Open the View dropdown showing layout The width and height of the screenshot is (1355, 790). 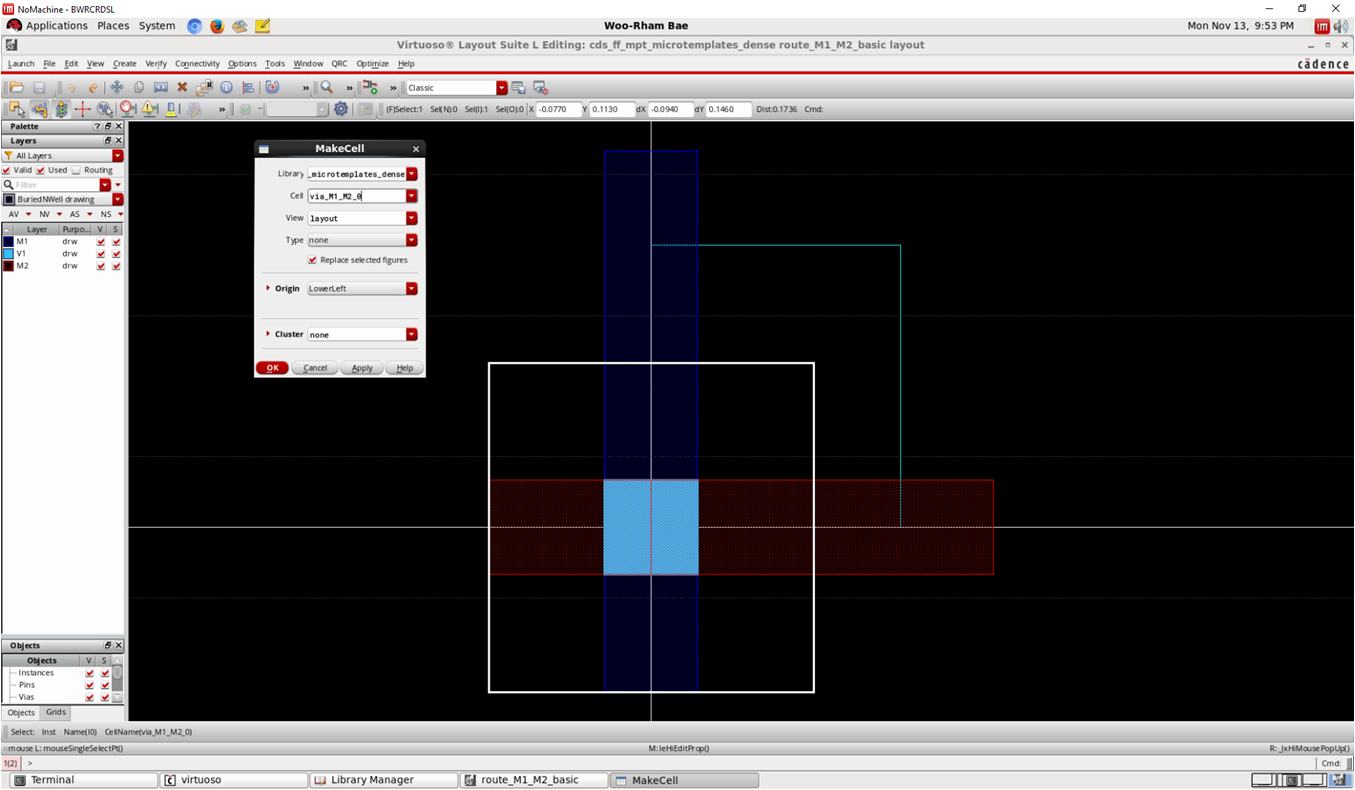coord(412,218)
